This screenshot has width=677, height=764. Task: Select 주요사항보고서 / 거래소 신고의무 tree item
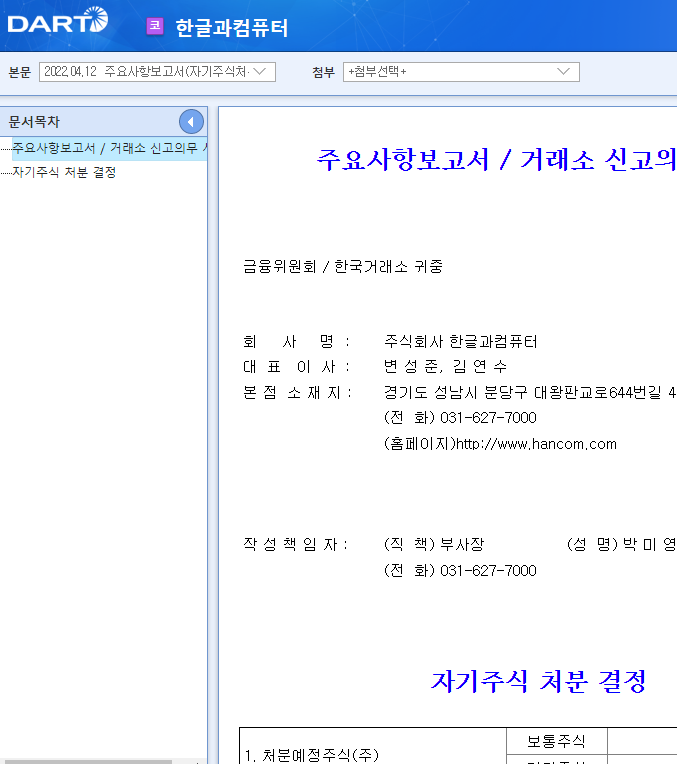click(110, 148)
